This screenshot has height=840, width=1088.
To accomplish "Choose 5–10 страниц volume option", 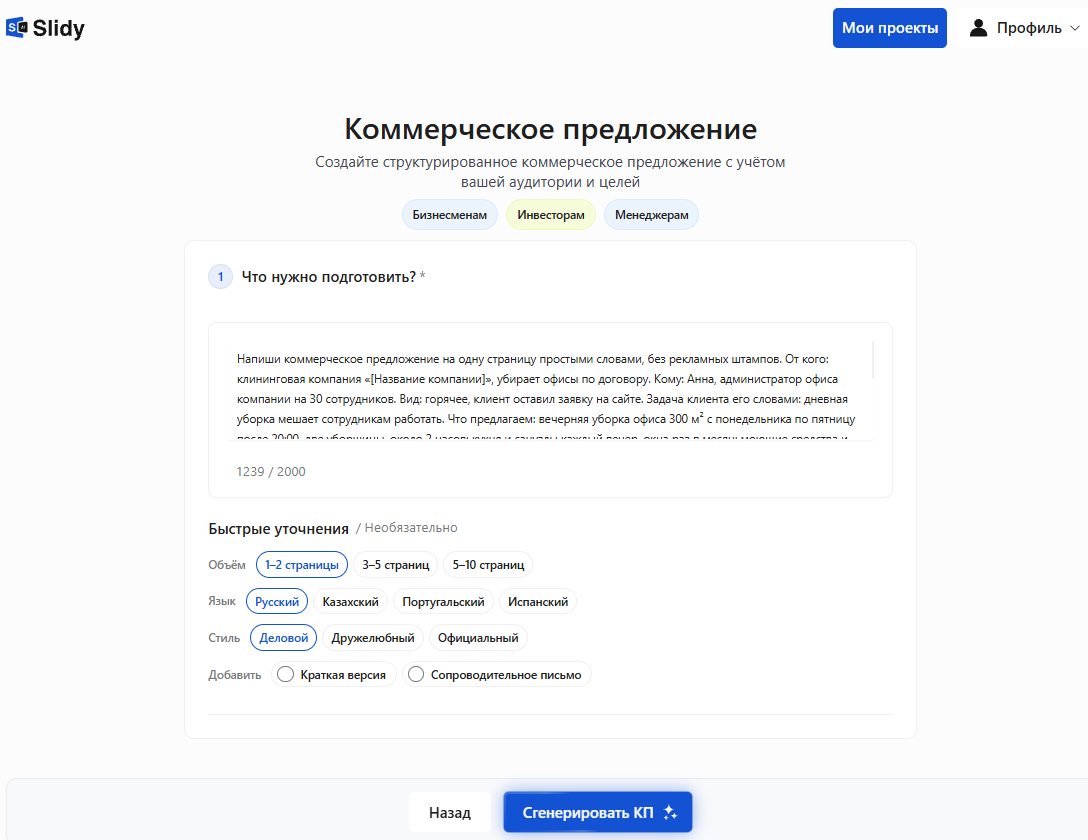I will click(x=488, y=565).
